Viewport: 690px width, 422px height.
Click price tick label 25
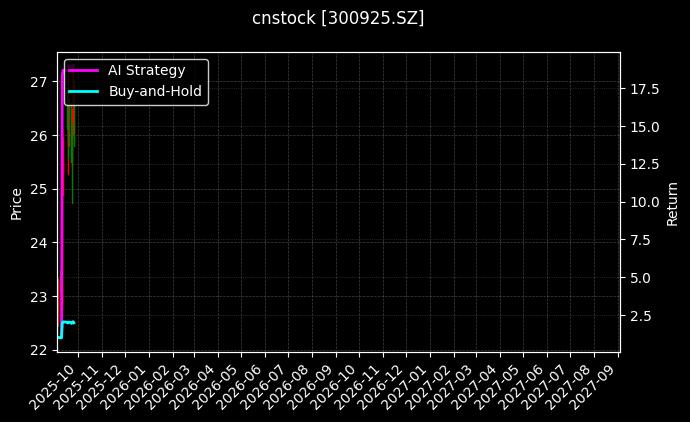tap(38, 190)
